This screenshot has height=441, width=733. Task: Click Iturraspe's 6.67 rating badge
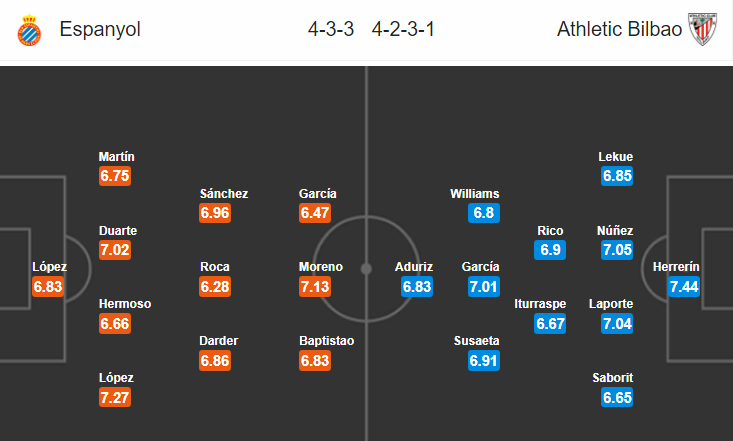click(x=550, y=324)
